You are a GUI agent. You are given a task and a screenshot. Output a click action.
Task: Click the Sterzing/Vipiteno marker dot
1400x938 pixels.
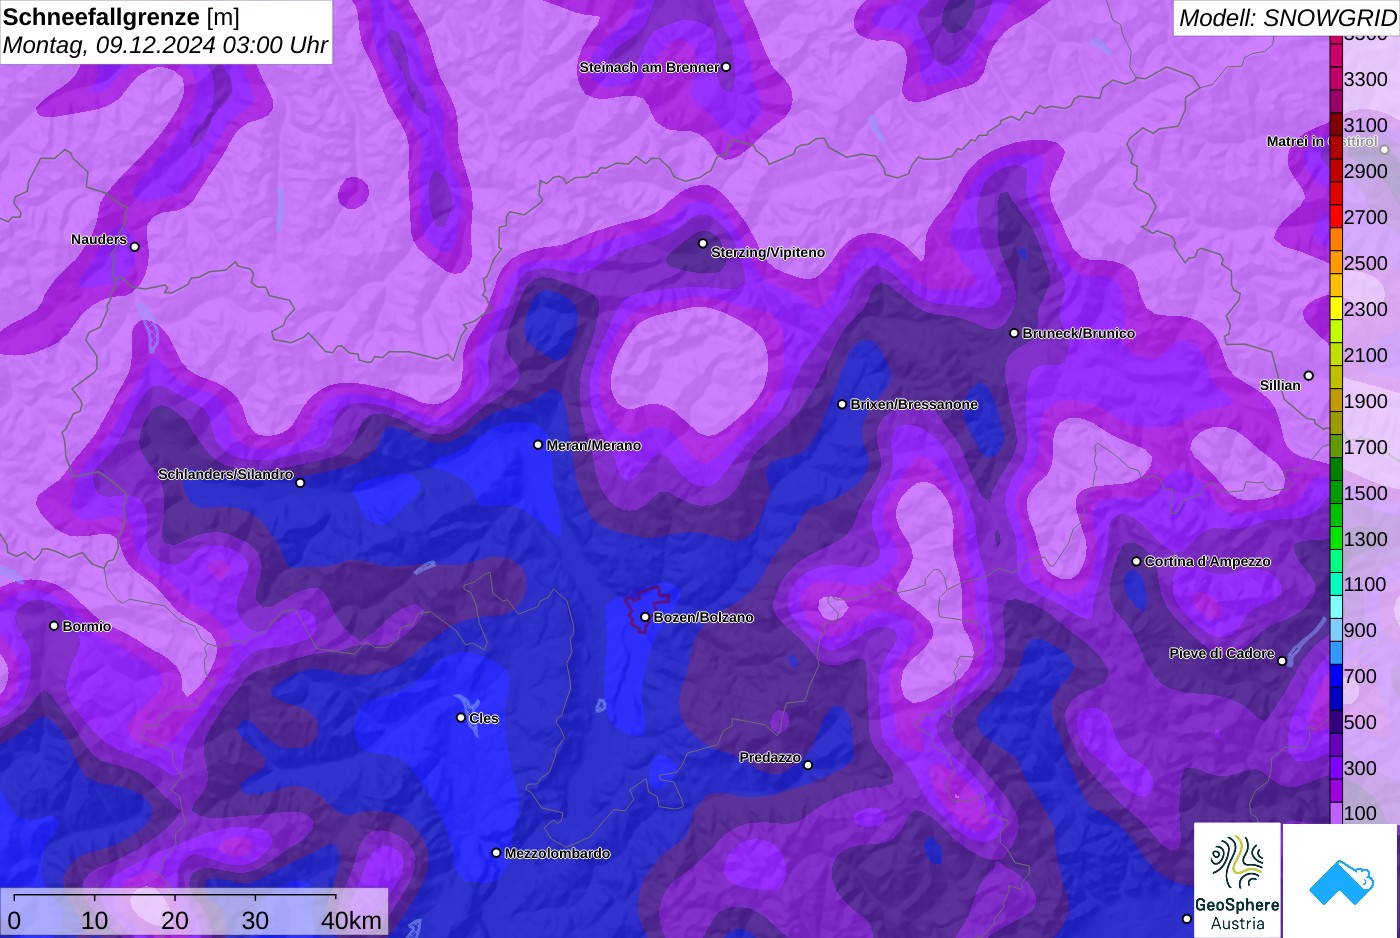point(703,243)
